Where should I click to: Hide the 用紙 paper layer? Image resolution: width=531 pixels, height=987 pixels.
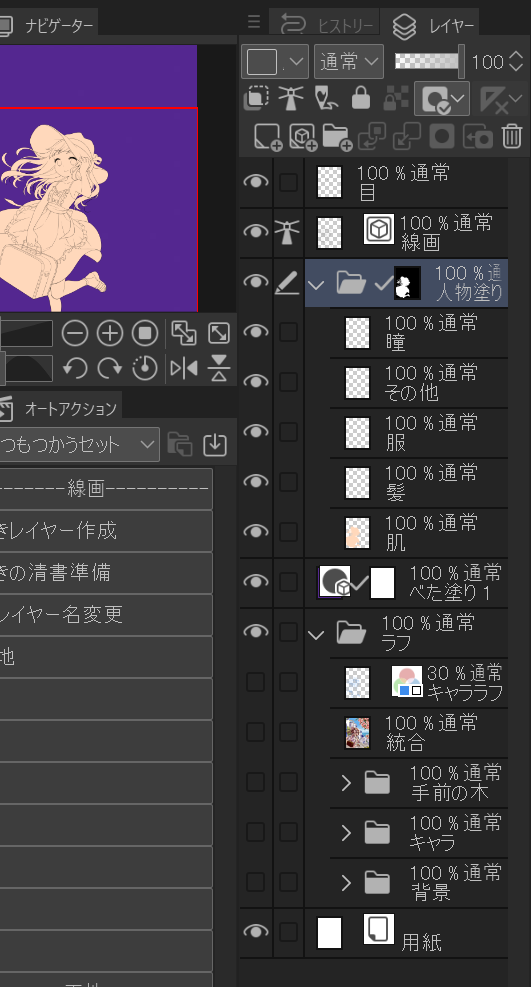(x=255, y=932)
